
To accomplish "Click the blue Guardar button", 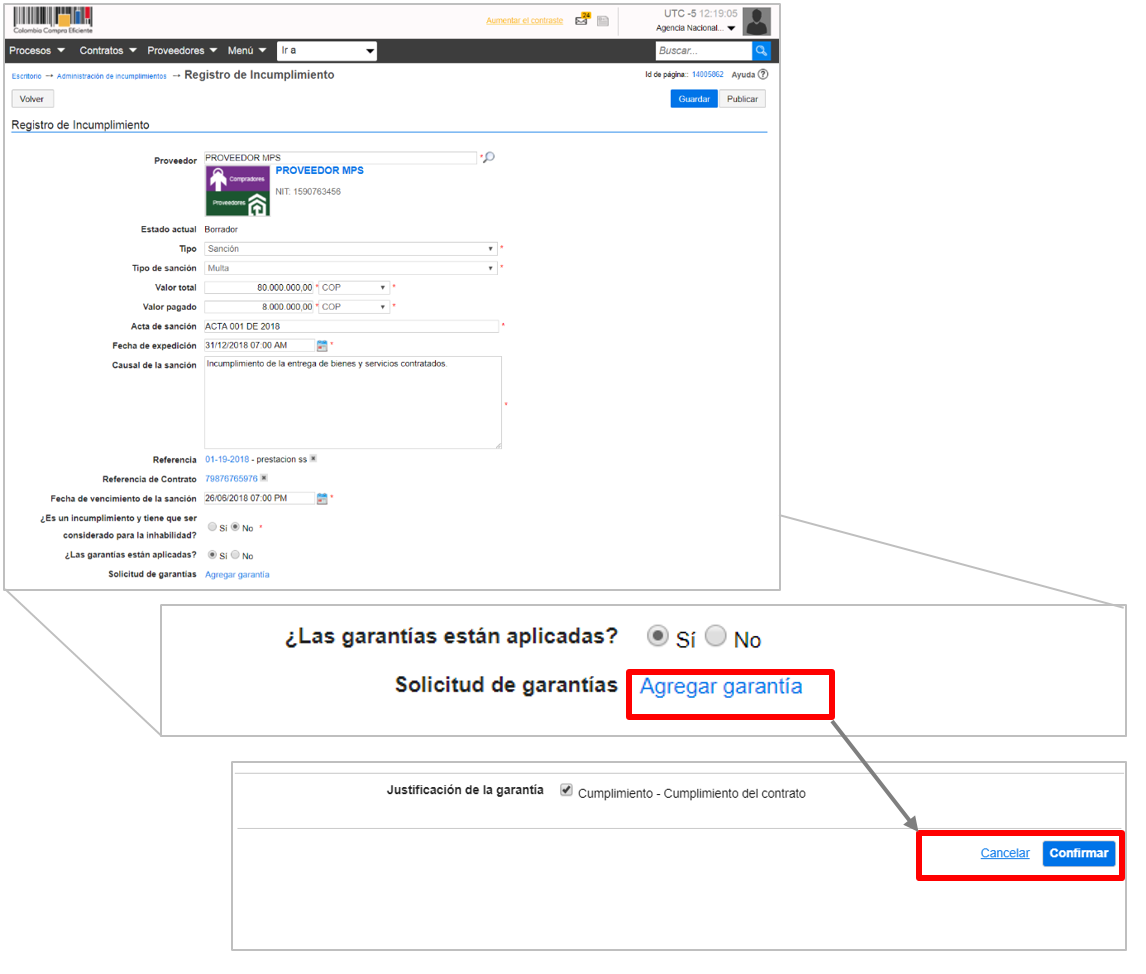I will click(x=693, y=99).
